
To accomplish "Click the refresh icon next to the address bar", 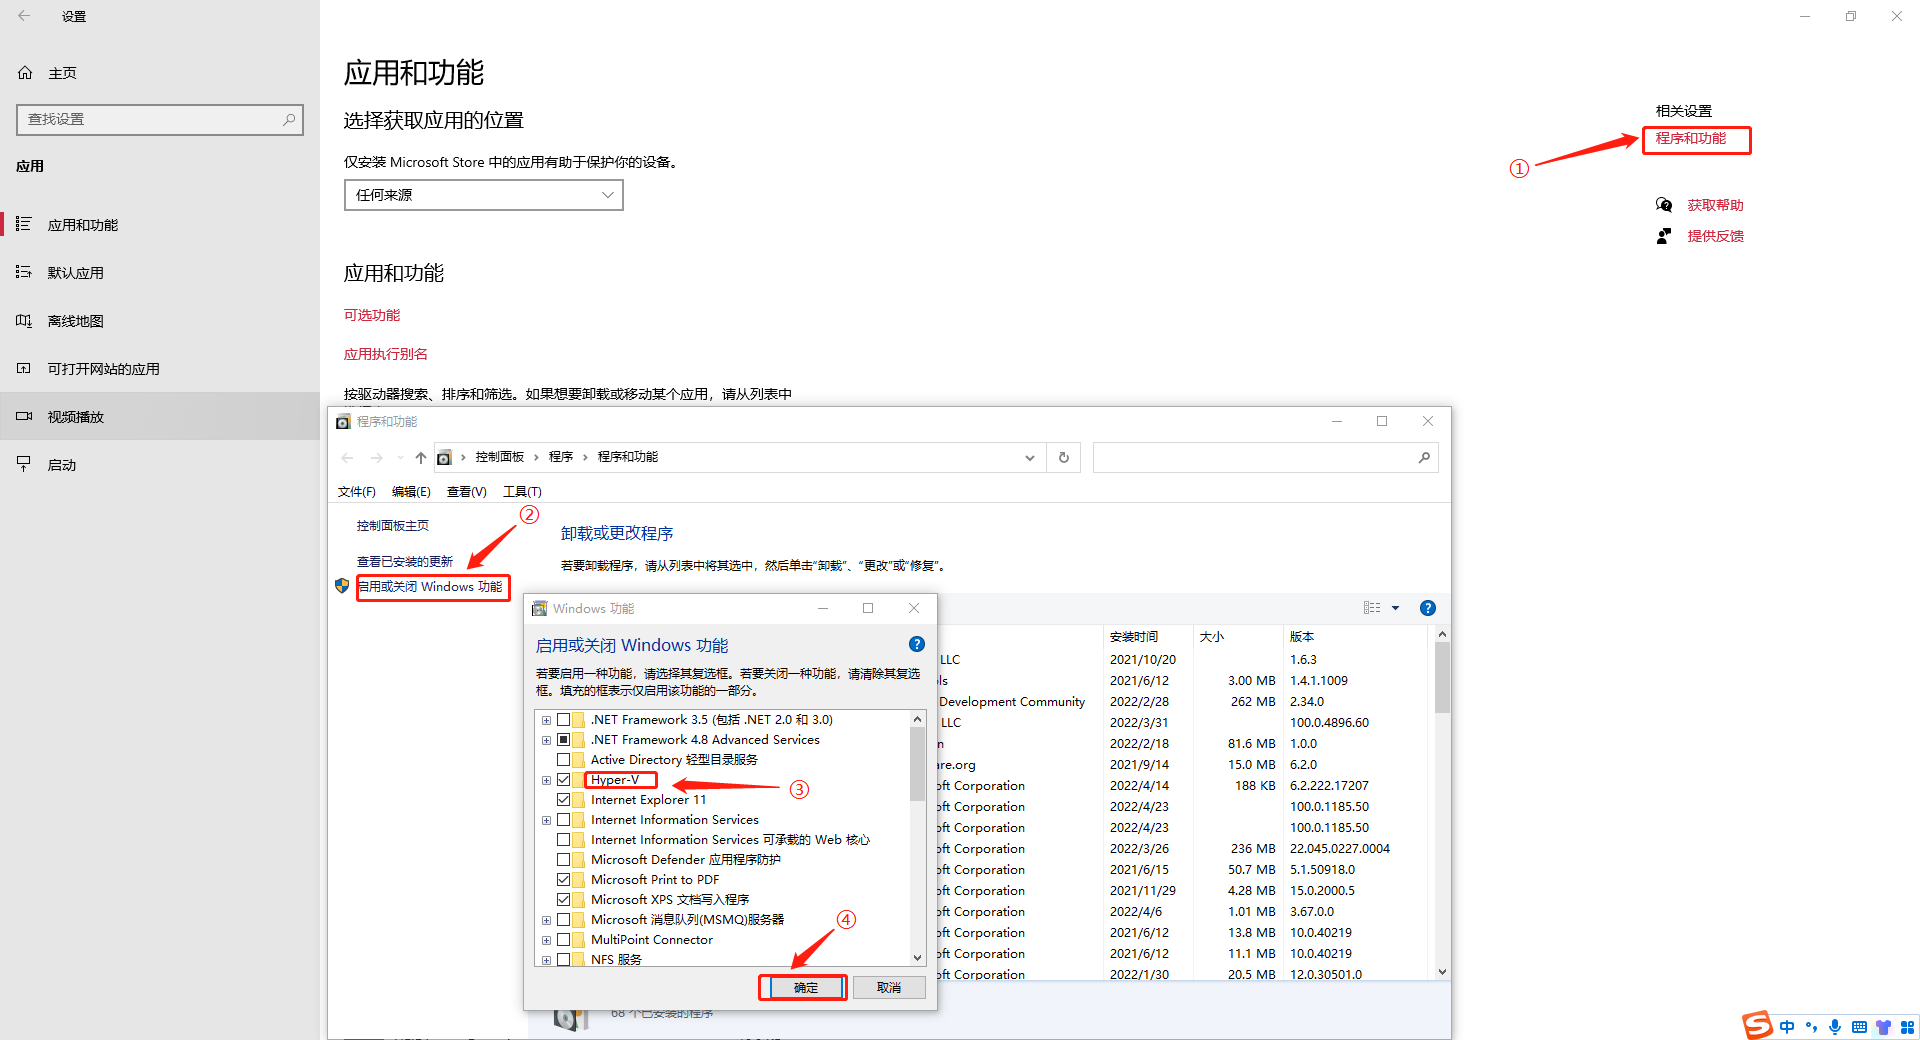I will [x=1063, y=457].
